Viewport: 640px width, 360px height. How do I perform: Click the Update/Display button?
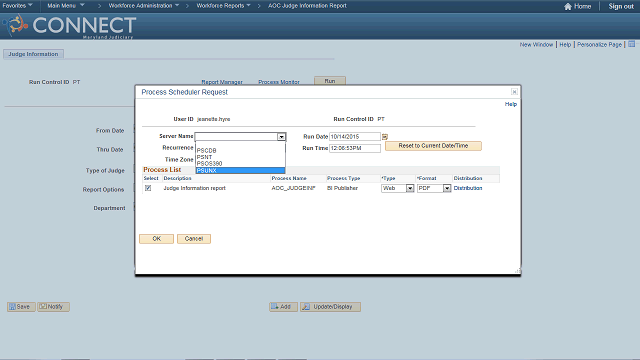click(x=330, y=307)
